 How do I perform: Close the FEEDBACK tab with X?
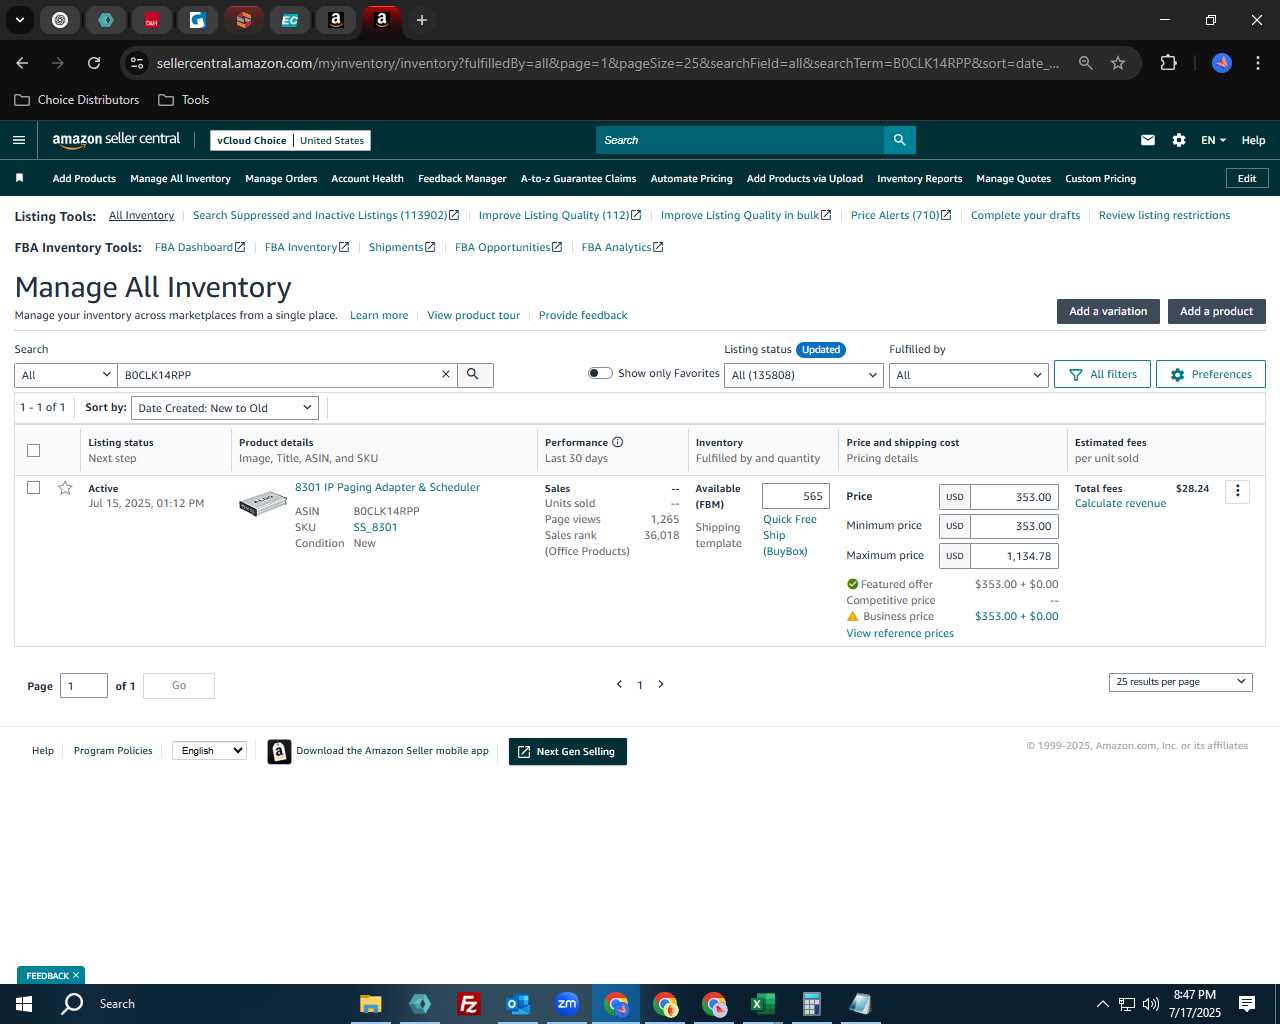(x=76, y=975)
